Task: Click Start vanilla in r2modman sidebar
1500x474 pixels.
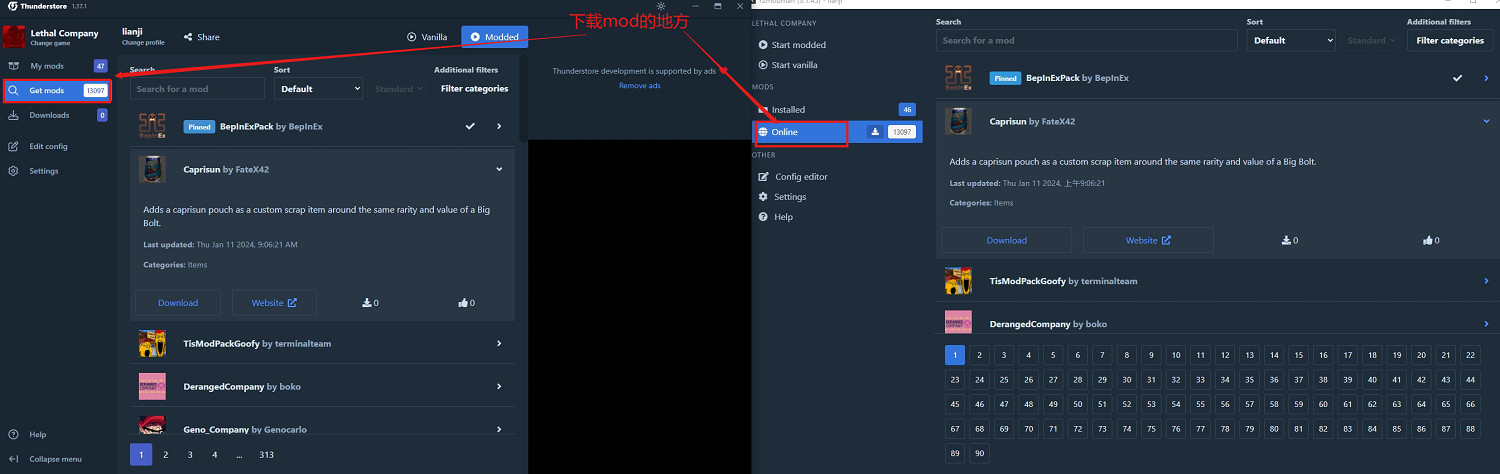Action: [x=788, y=65]
